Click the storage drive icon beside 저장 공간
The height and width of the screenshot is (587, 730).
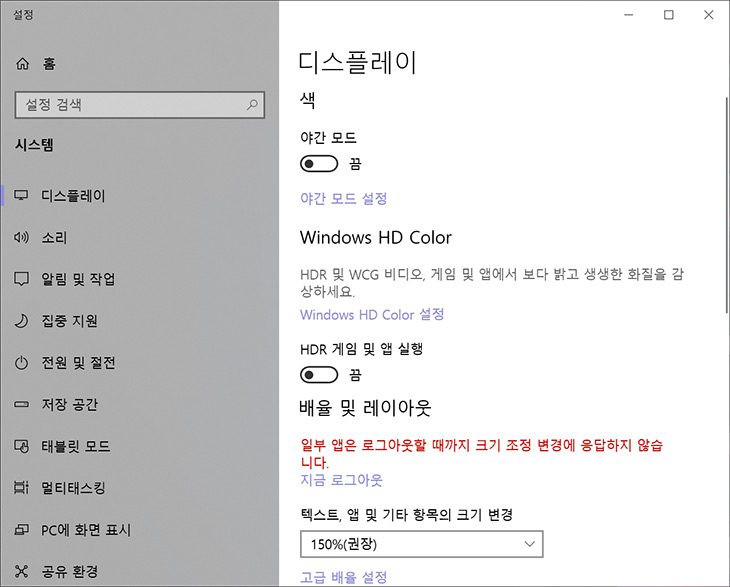21,404
